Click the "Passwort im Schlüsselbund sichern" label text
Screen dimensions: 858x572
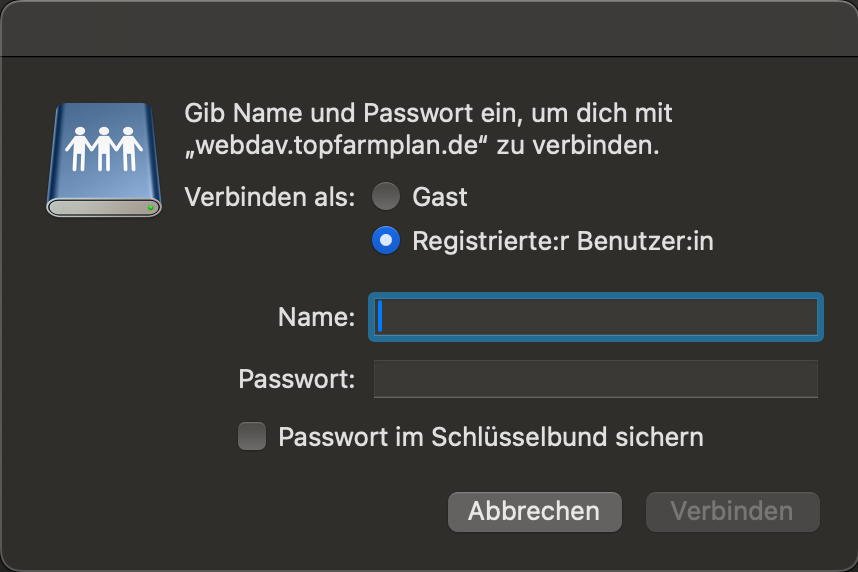(491, 437)
